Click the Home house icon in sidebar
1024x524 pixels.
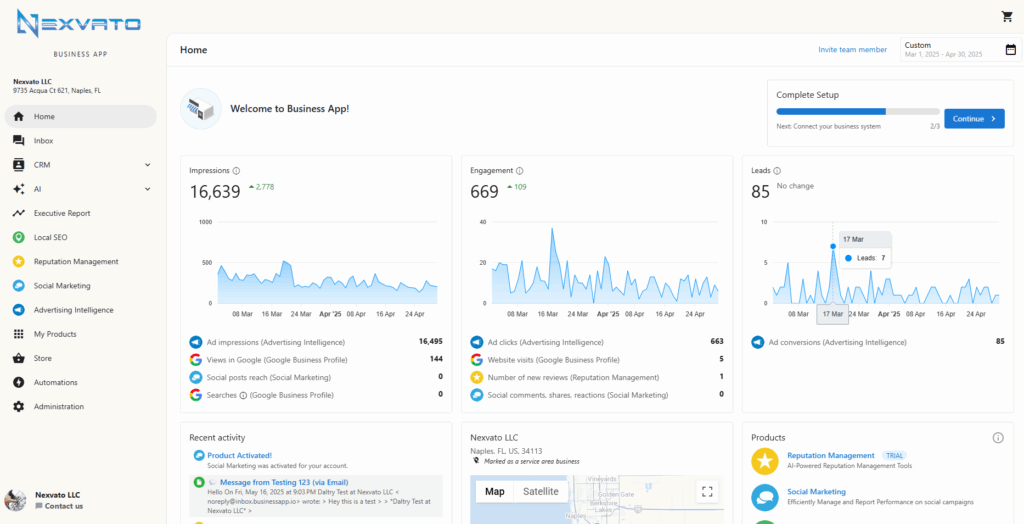pos(19,116)
